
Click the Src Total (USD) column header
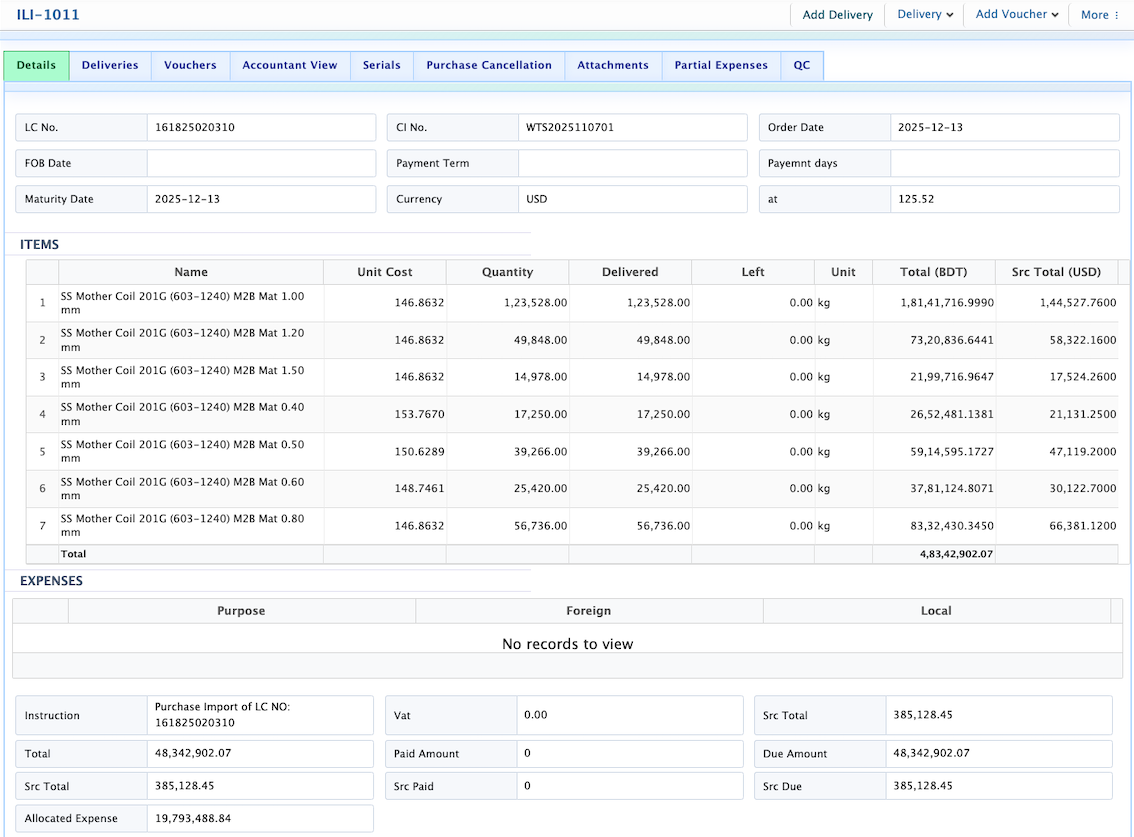(x=1056, y=272)
